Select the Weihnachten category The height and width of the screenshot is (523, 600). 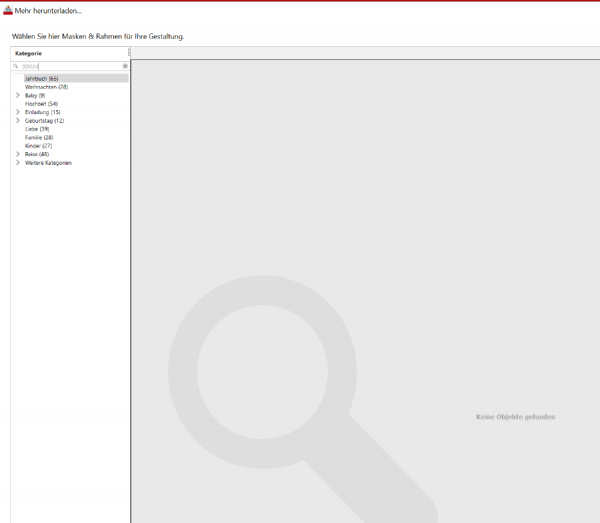(46, 87)
